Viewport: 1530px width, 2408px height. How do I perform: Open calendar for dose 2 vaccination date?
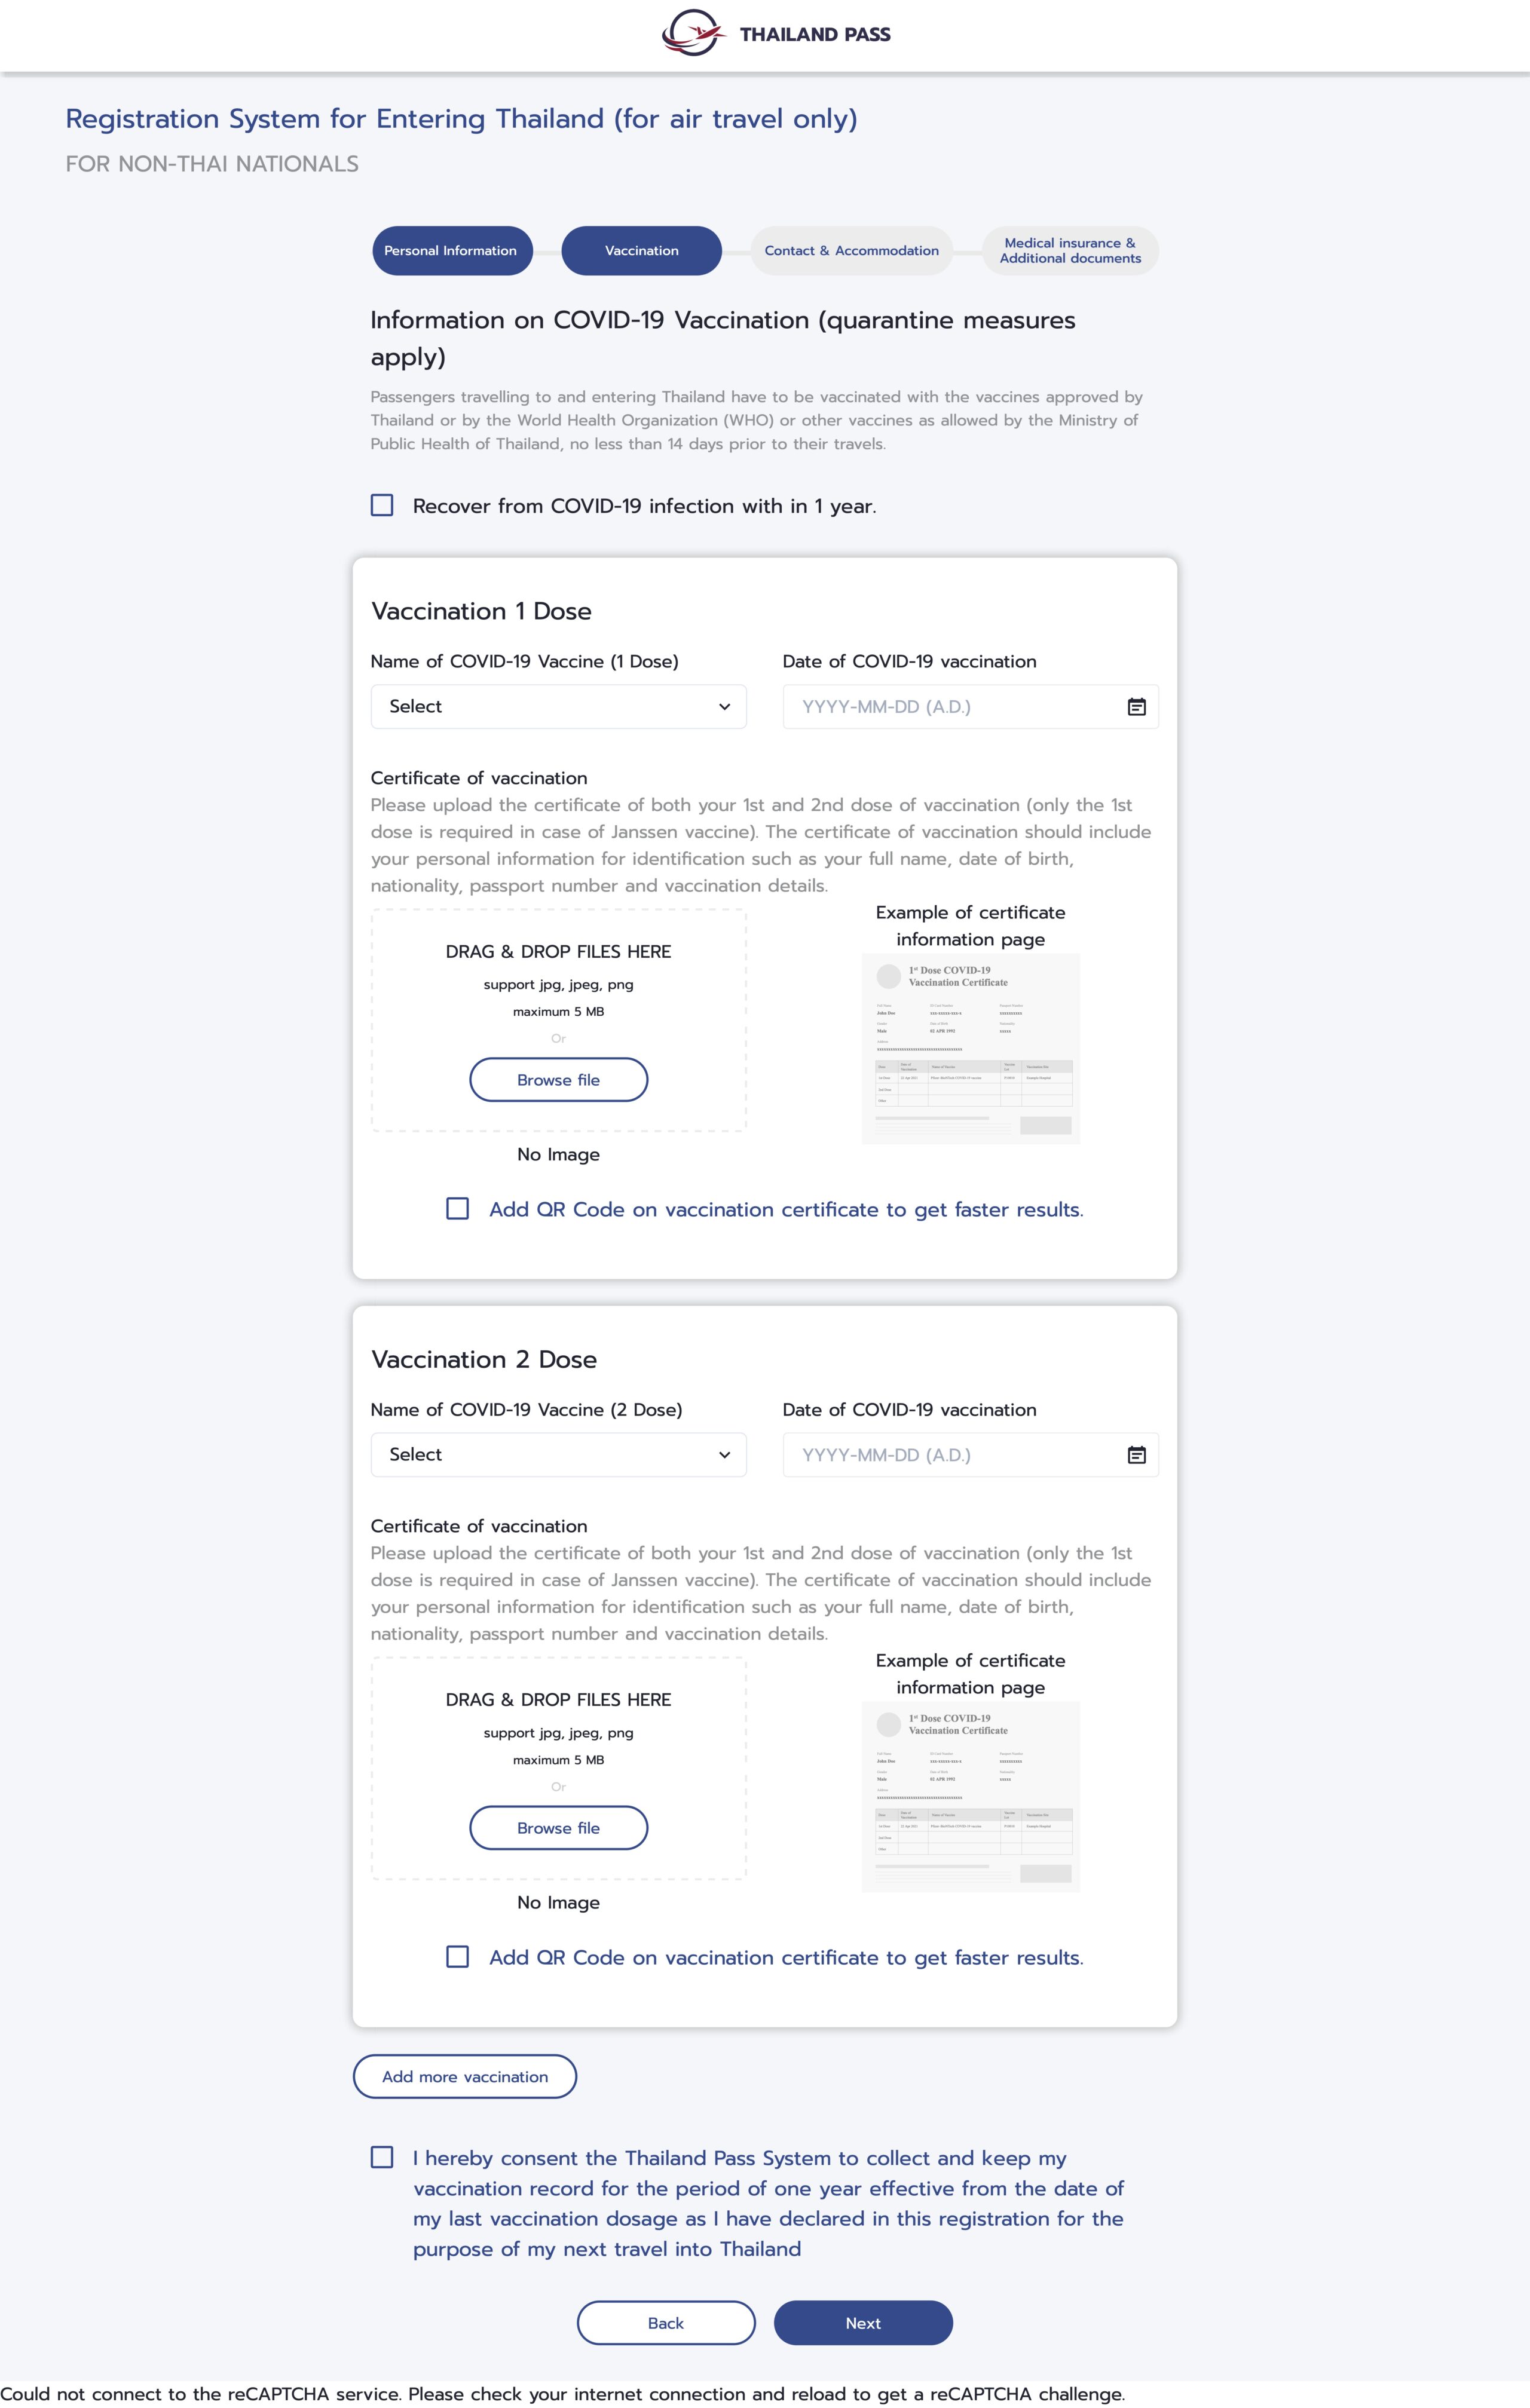point(1136,1455)
